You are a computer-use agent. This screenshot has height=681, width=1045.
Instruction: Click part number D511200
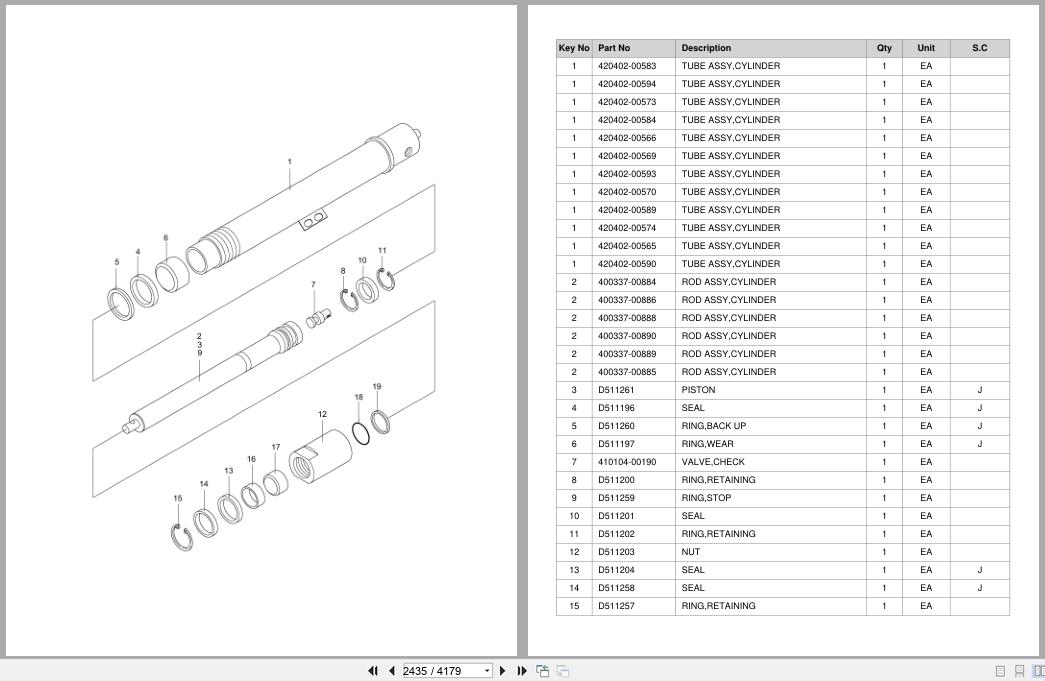click(x=616, y=480)
